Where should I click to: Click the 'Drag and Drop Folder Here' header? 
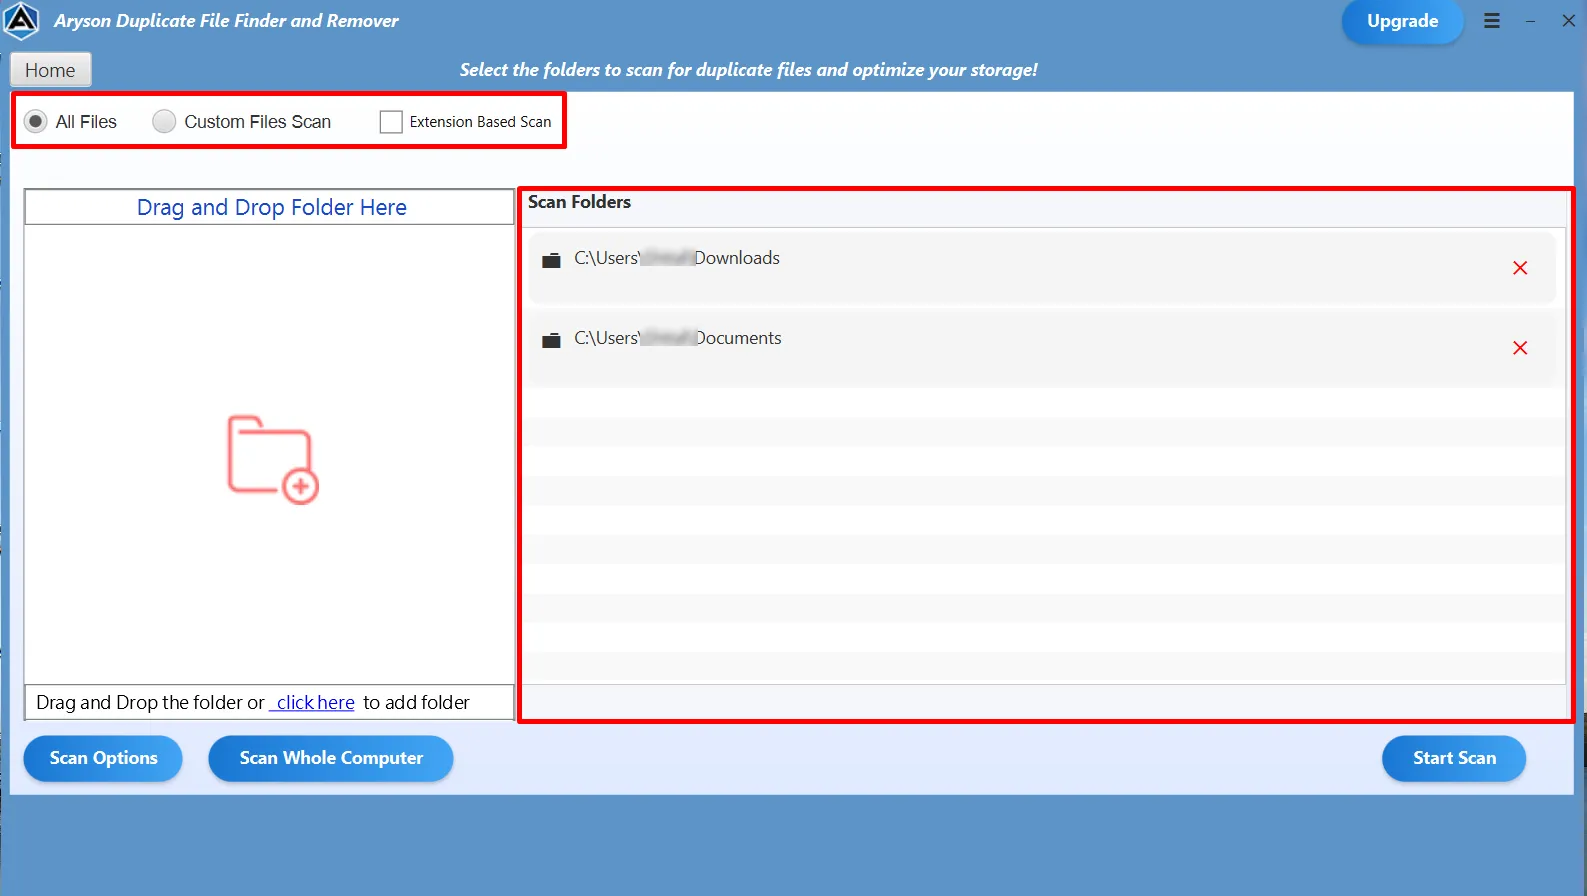[270, 207]
